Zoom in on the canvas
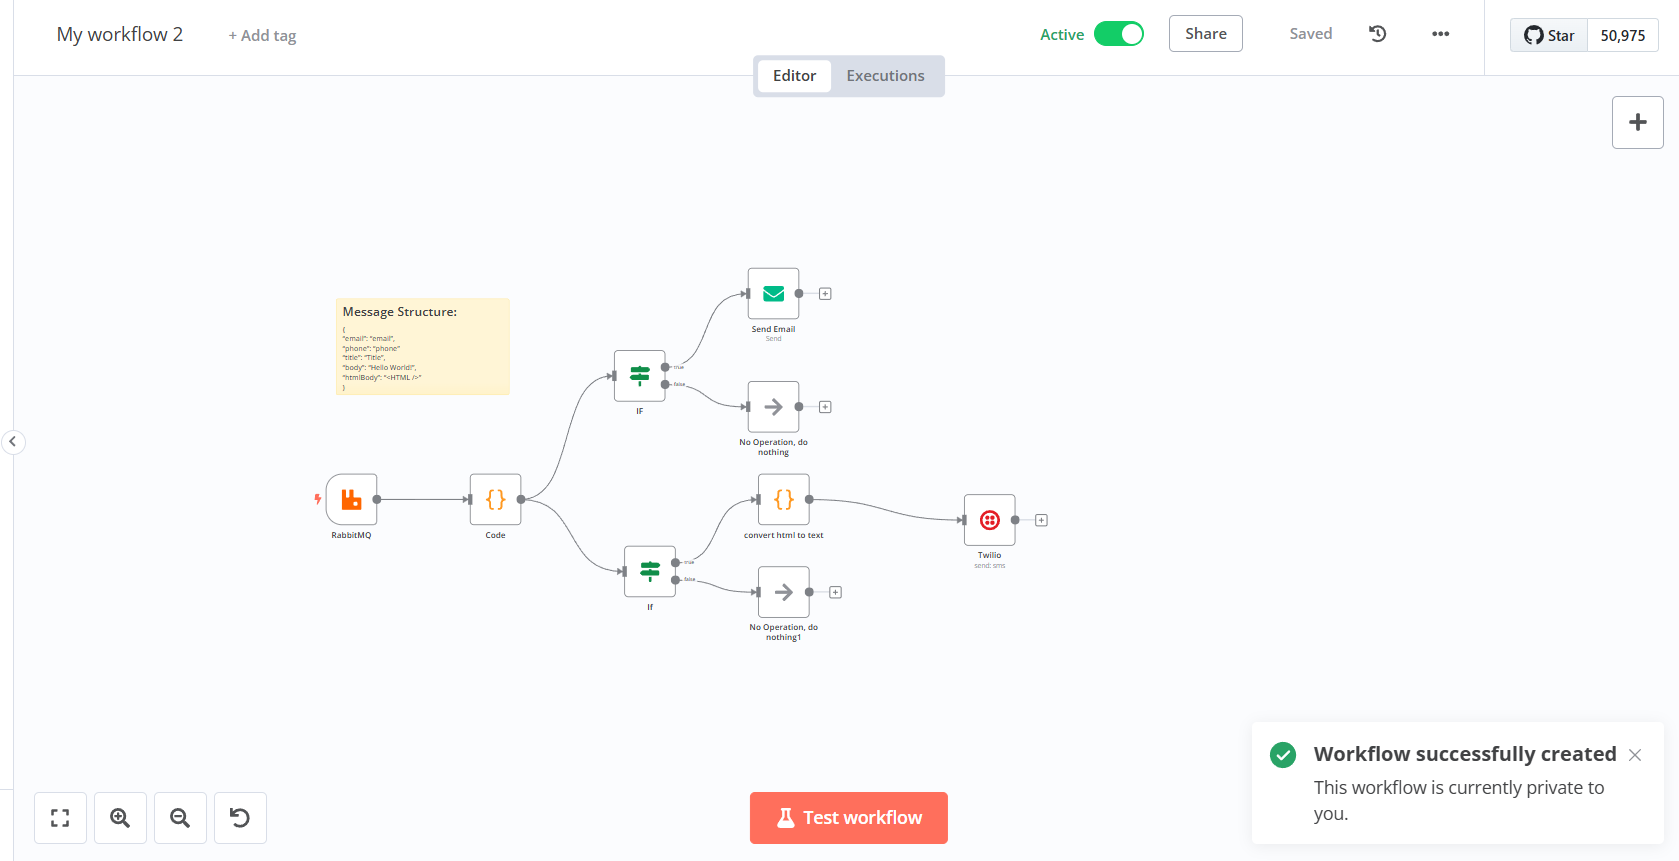 (x=120, y=818)
